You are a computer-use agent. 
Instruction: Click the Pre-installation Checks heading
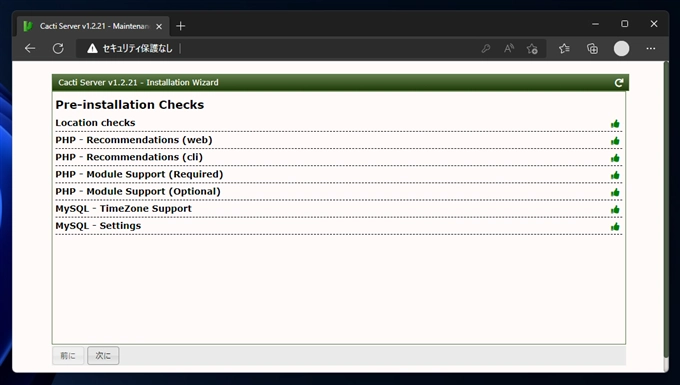130,104
